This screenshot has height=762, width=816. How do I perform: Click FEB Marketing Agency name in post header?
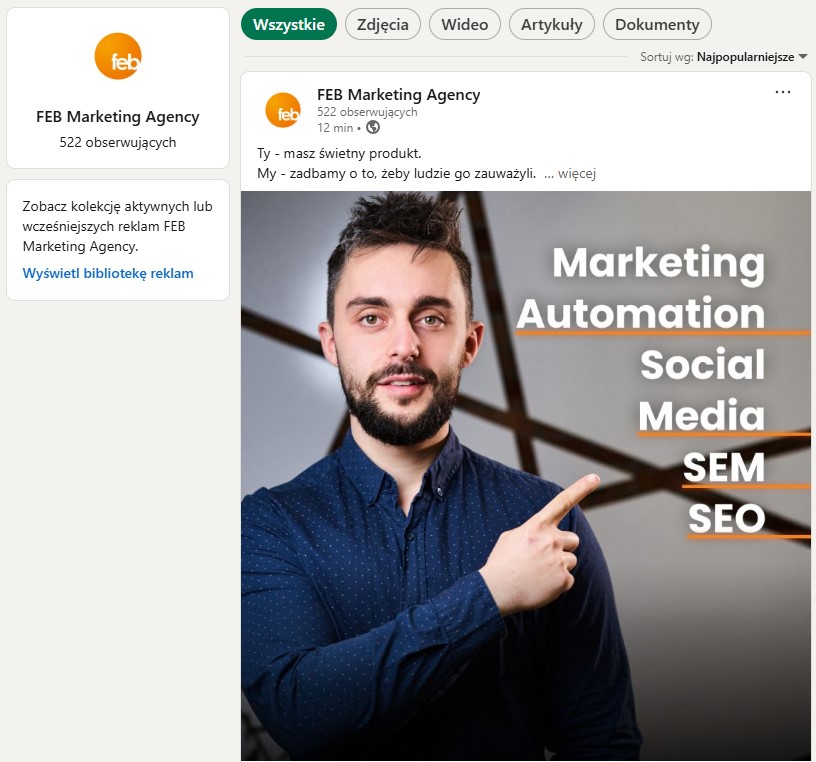[x=399, y=95]
